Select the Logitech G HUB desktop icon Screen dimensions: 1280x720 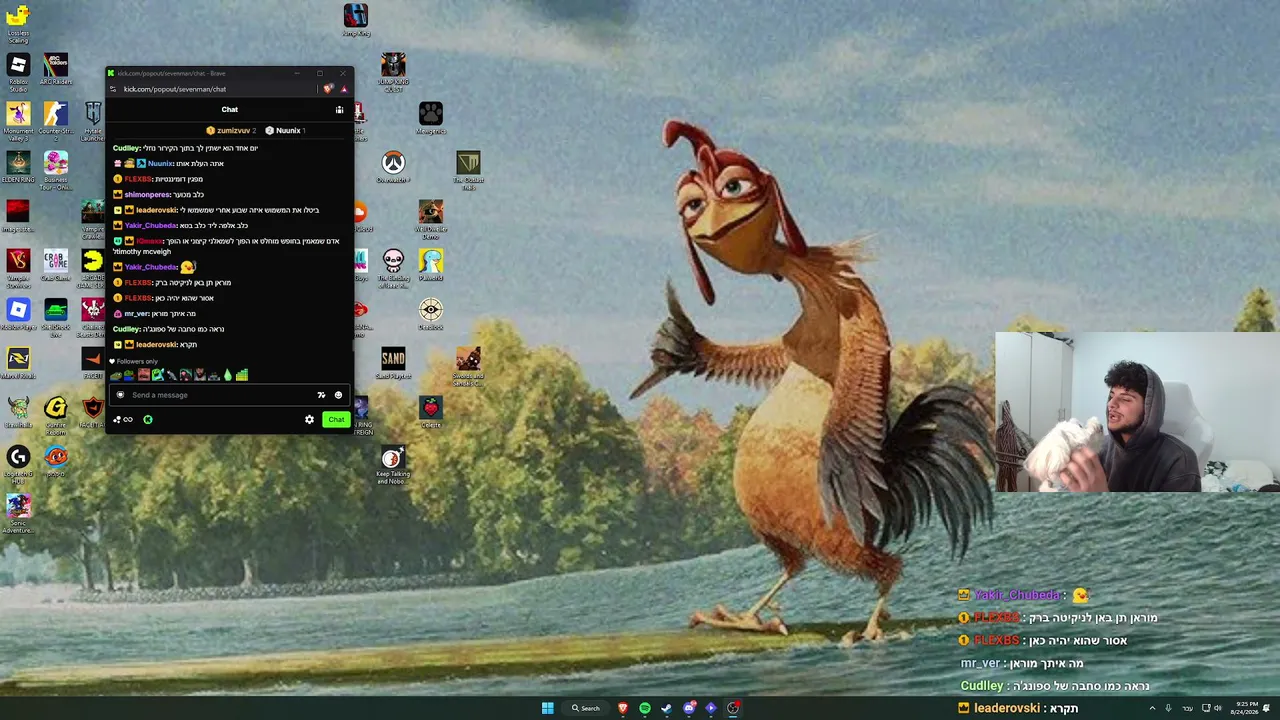point(18,466)
